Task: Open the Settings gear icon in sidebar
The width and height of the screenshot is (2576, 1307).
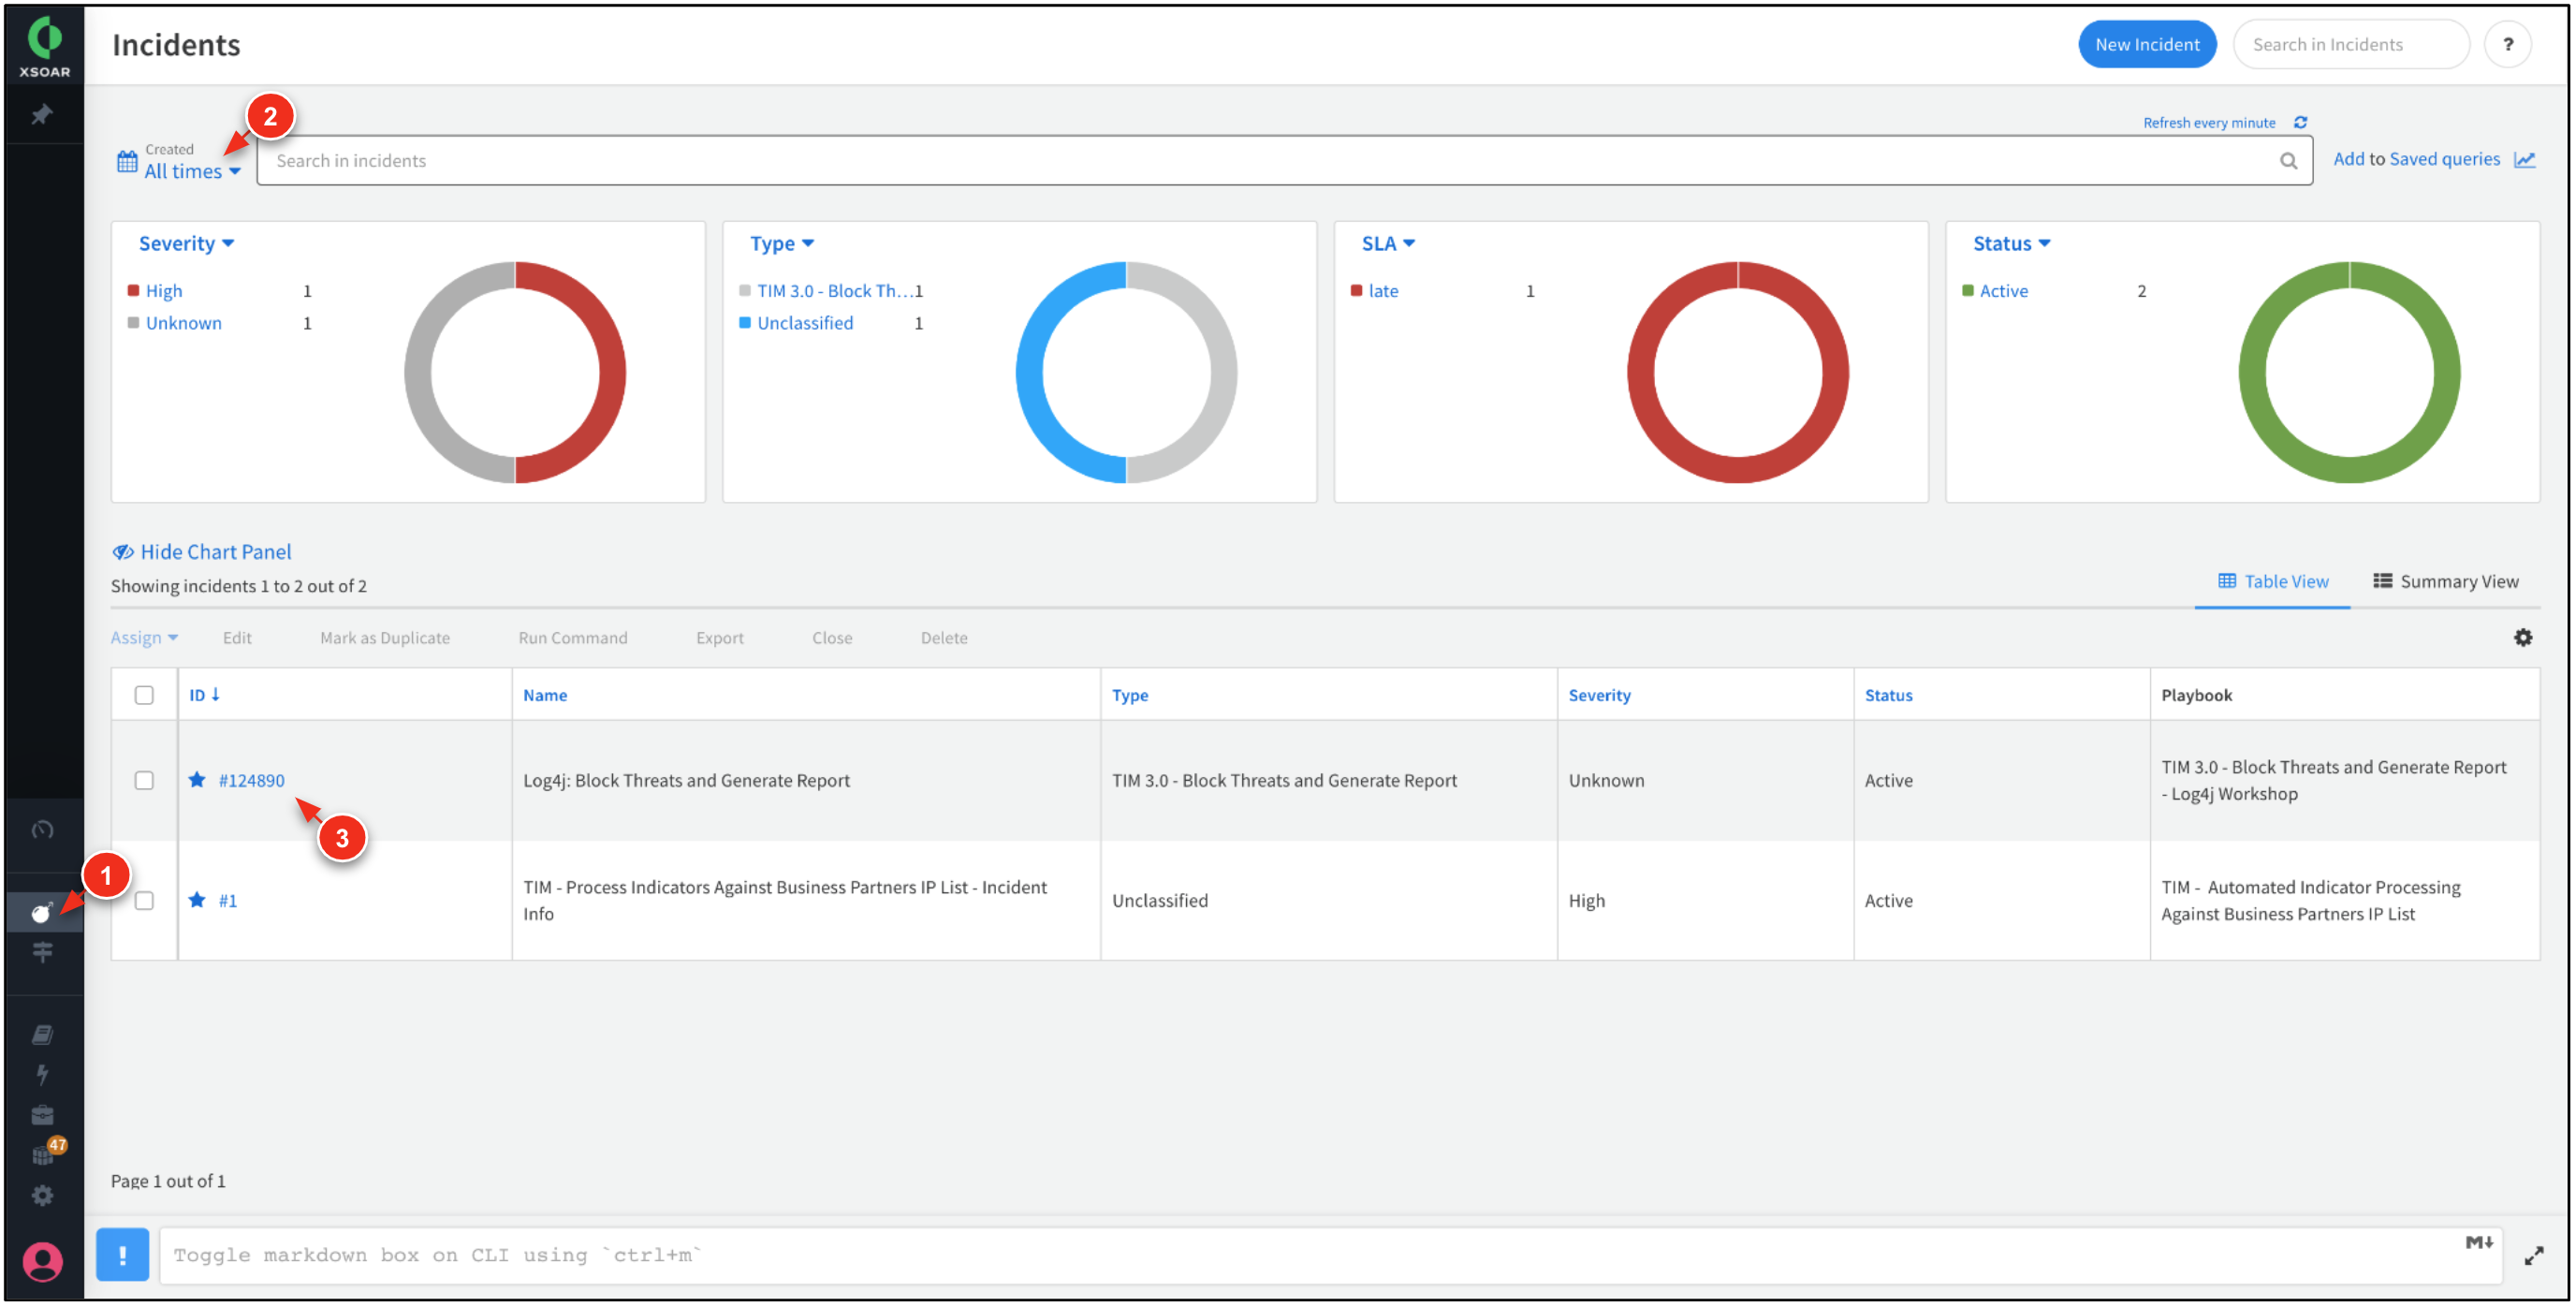Action: pos(42,1197)
